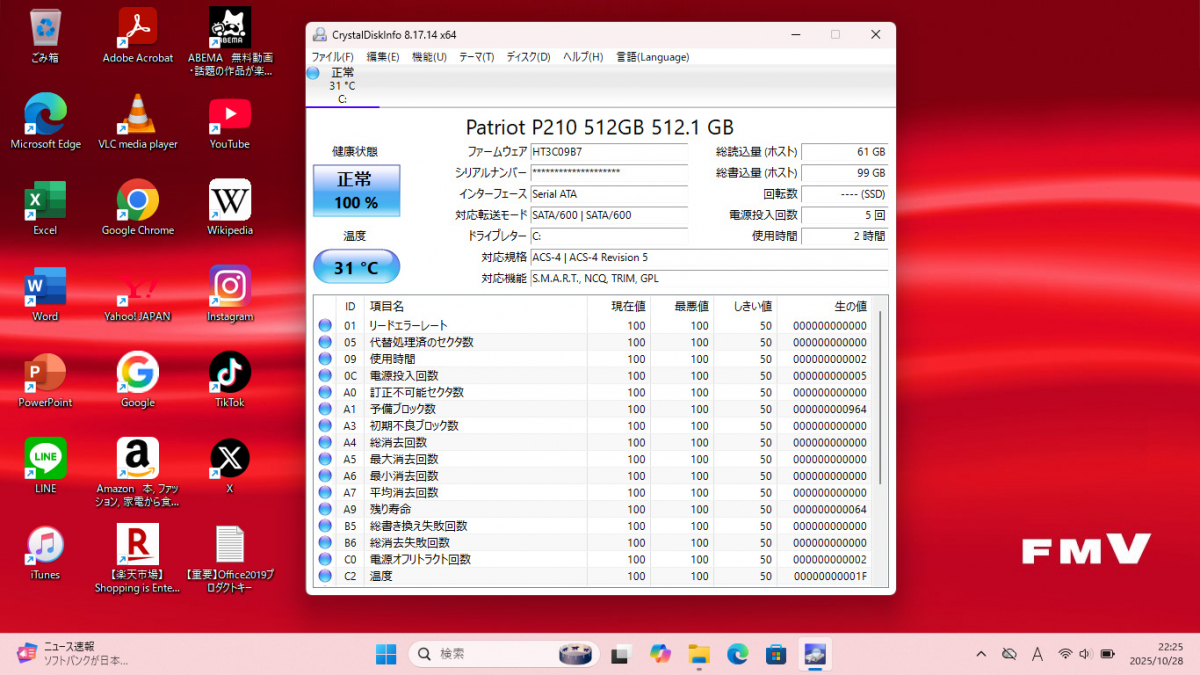This screenshot has width=1200, height=675.
Task: Open the File Explorer taskbar icon
Action: tap(699, 654)
